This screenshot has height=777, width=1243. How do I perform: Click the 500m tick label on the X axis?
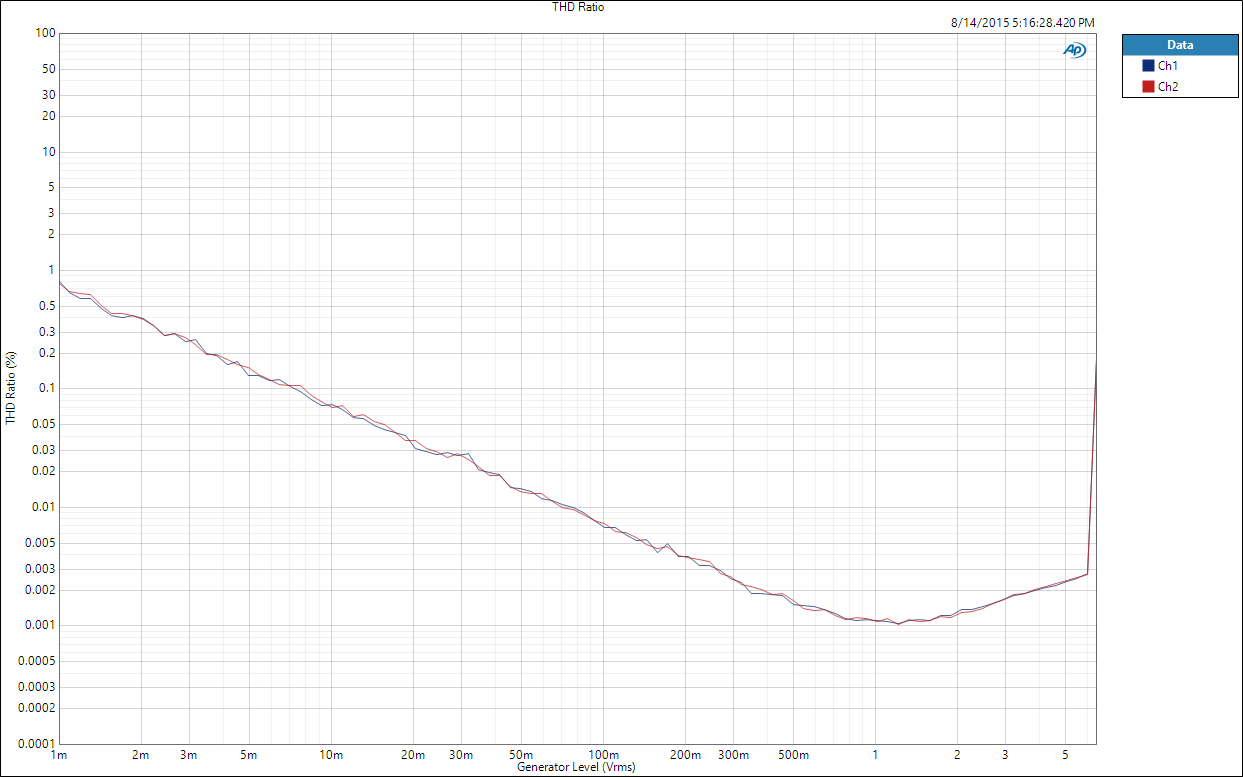pyautogui.click(x=794, y=755)
